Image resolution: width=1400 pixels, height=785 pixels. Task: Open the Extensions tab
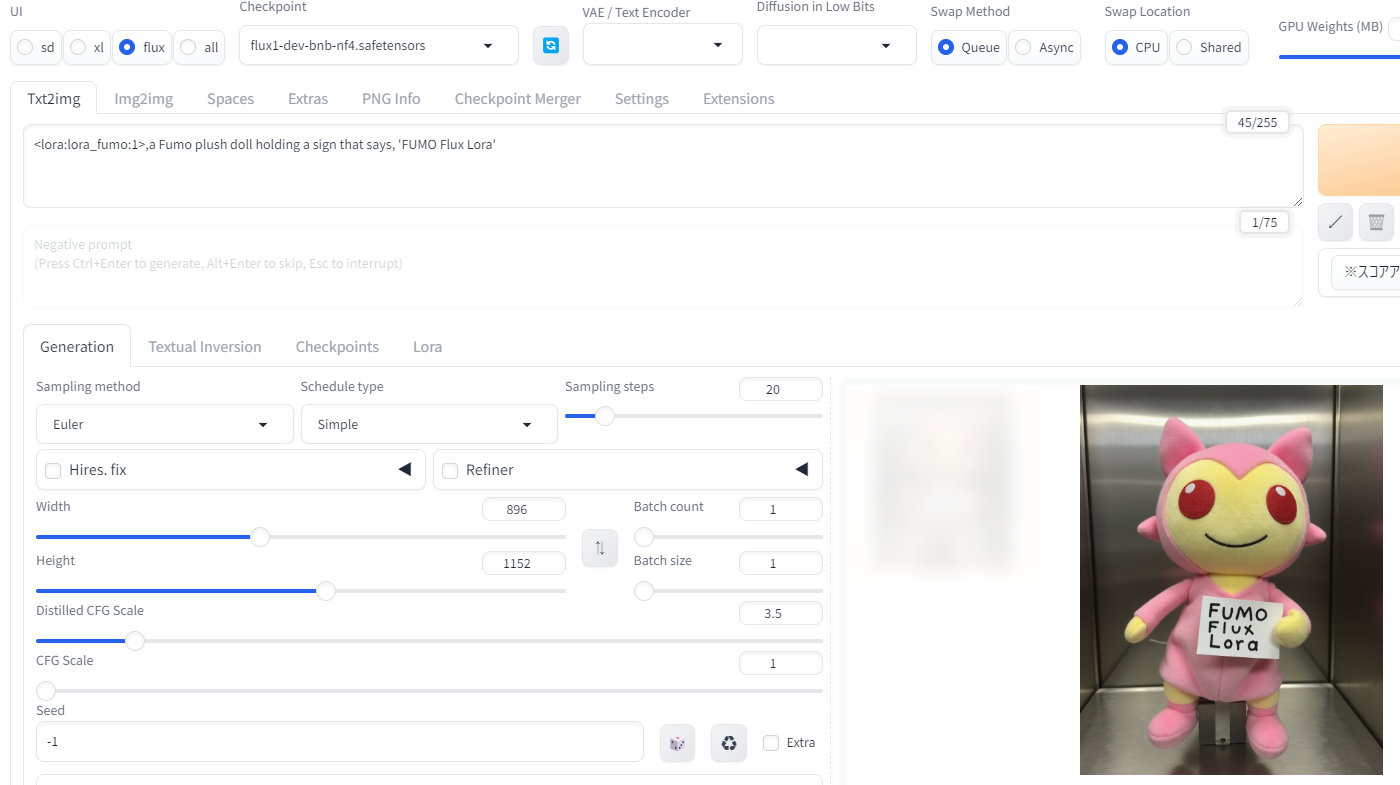click(x=739, y=99)
